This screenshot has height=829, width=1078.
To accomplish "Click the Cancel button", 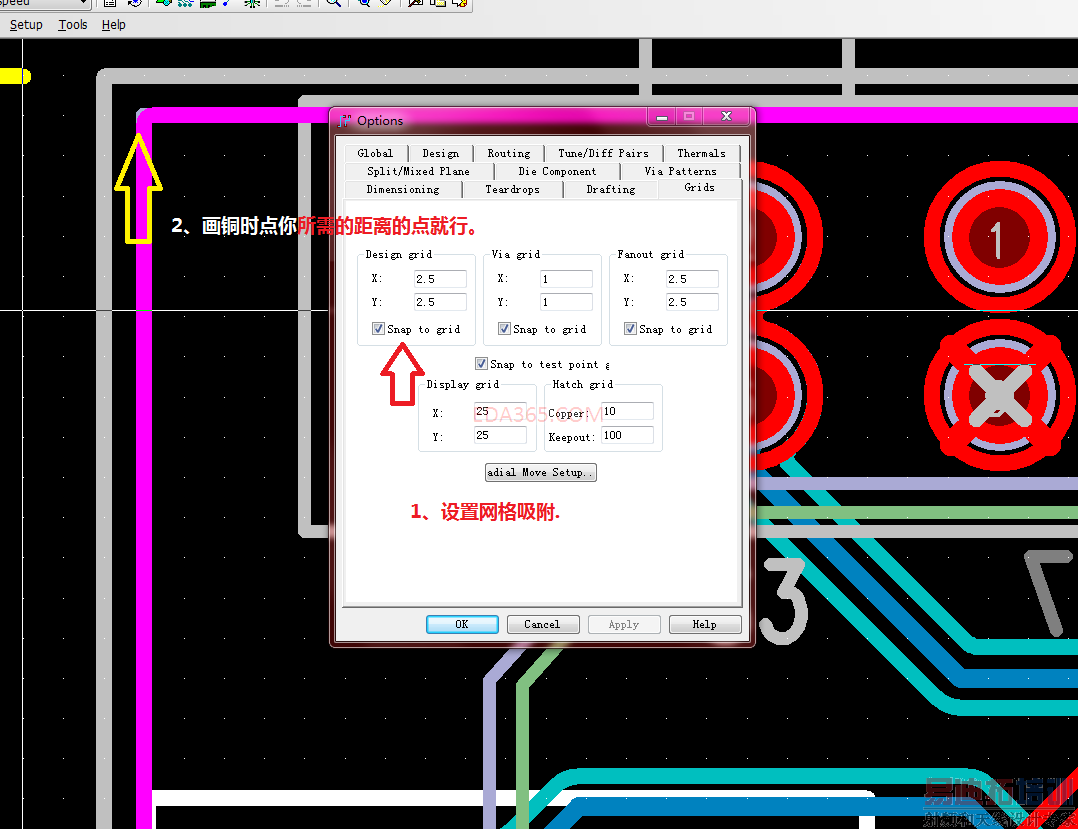I will (x=542, y=624).
